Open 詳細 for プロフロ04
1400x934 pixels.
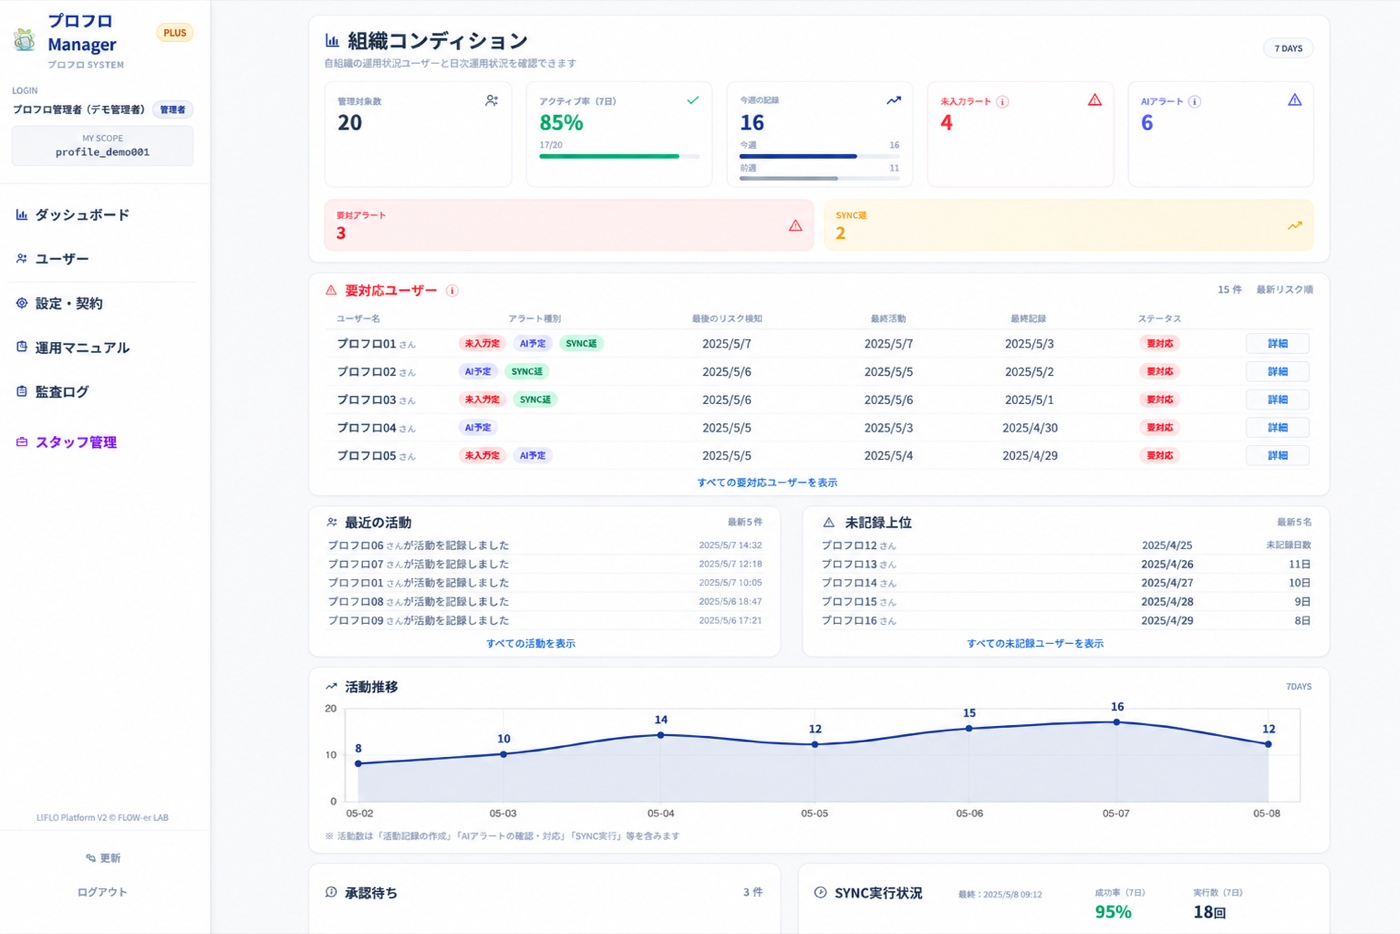tap(1277, 427)
